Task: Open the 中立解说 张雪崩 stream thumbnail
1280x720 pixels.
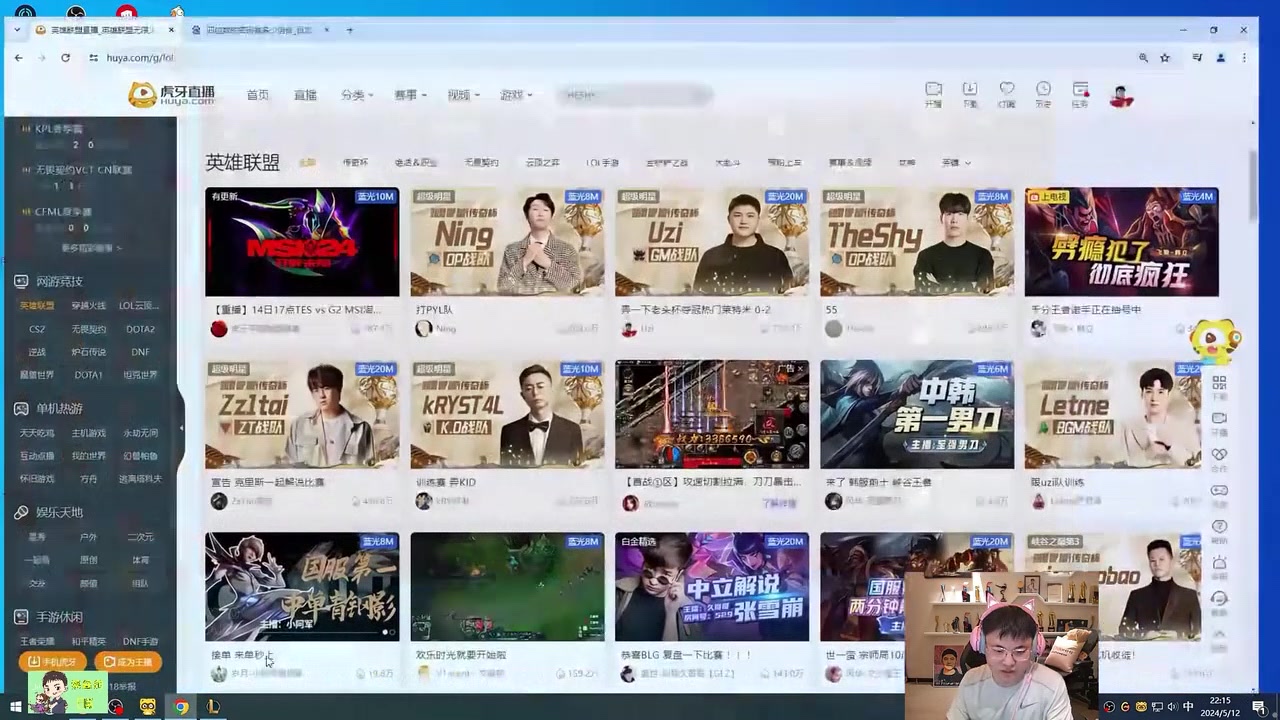Action: pos(712,587)
